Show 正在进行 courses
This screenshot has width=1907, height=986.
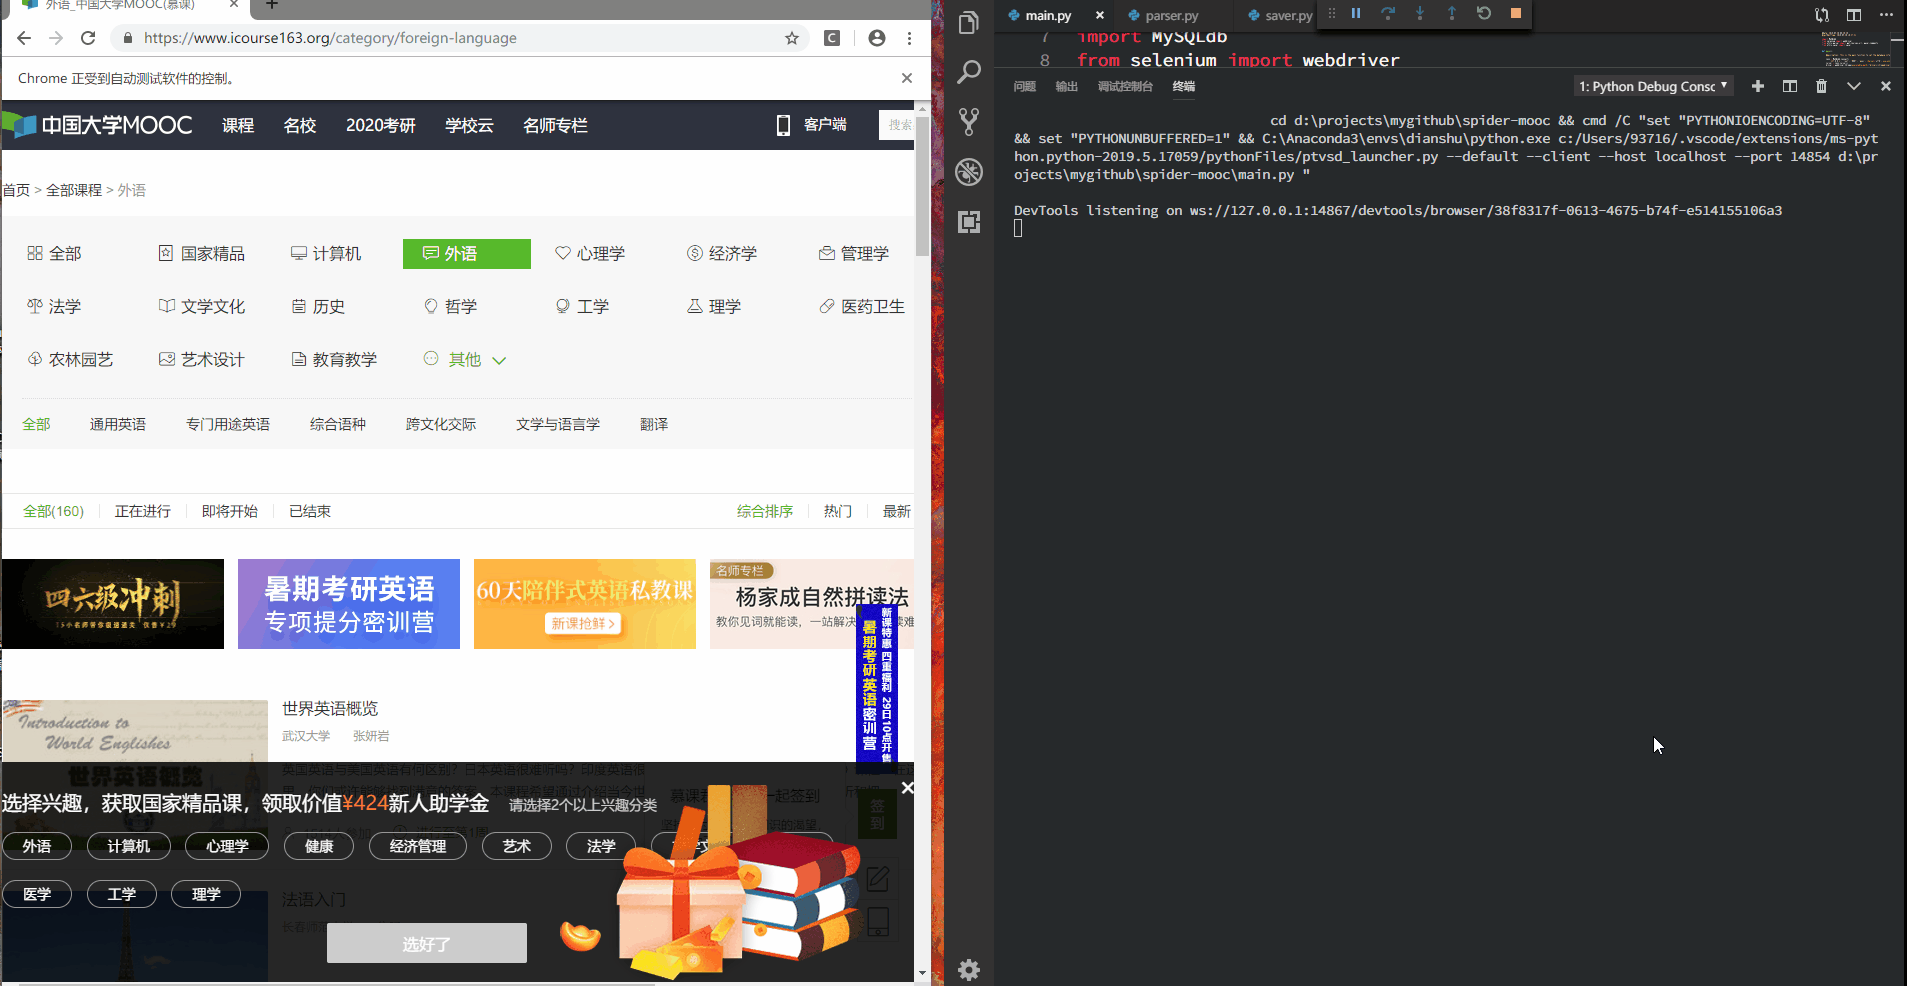tap(142, 511)
